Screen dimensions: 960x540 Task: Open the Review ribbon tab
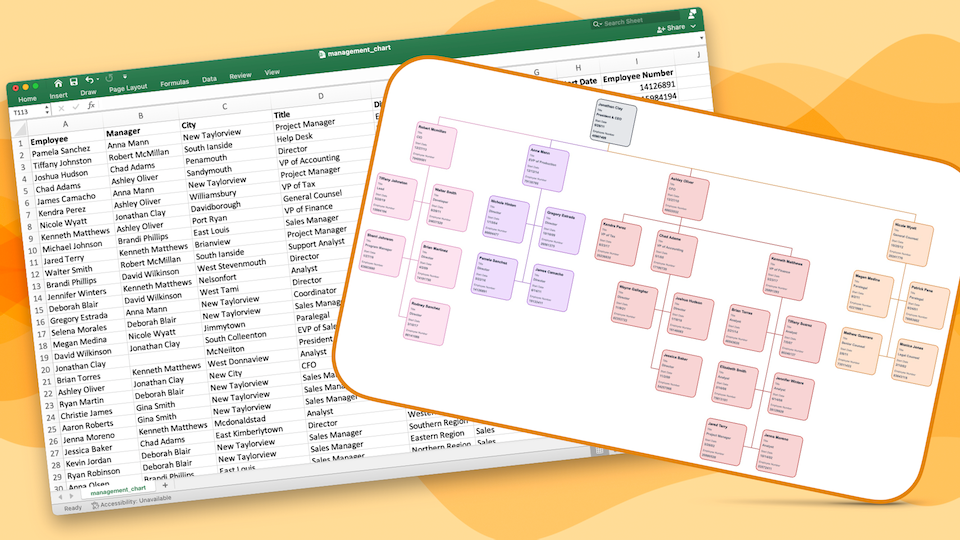[x=240, y=76]
